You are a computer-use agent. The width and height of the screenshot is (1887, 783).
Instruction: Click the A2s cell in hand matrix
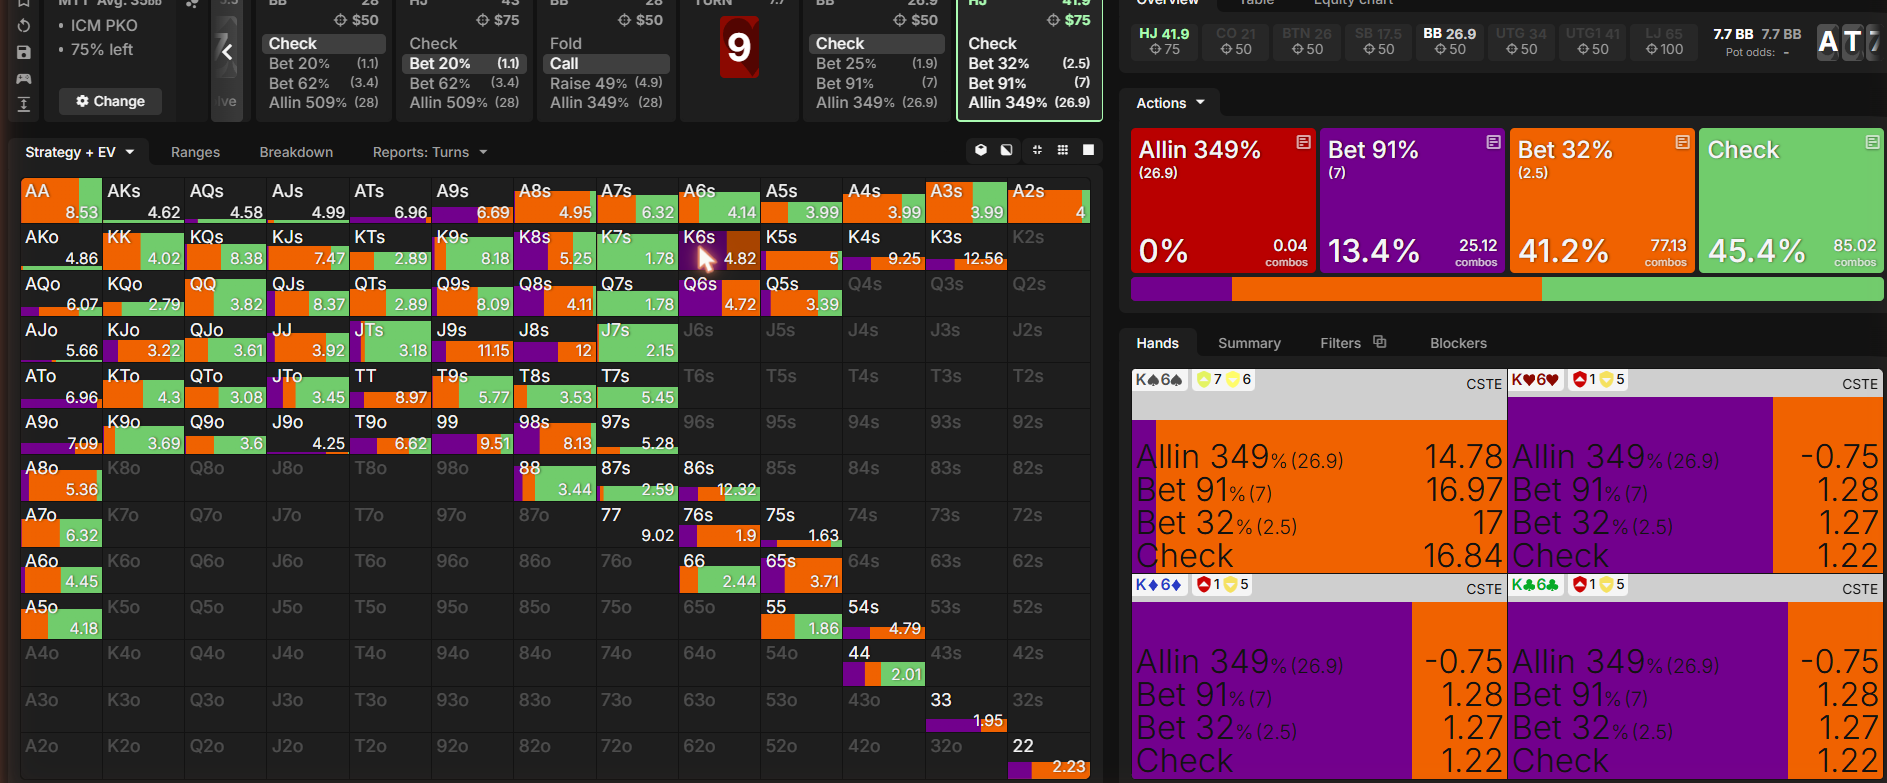pyautogui.click(x=1048, y=200)
